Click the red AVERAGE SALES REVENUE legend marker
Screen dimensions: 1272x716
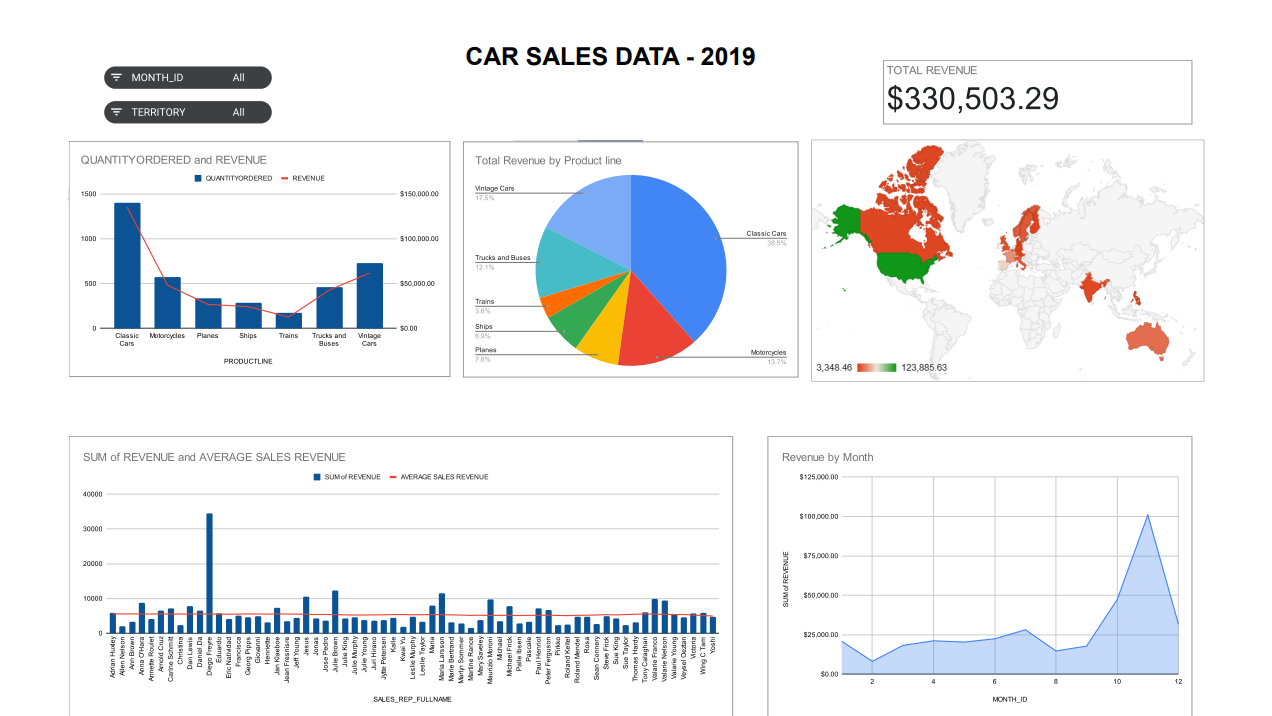coord(393,477)
